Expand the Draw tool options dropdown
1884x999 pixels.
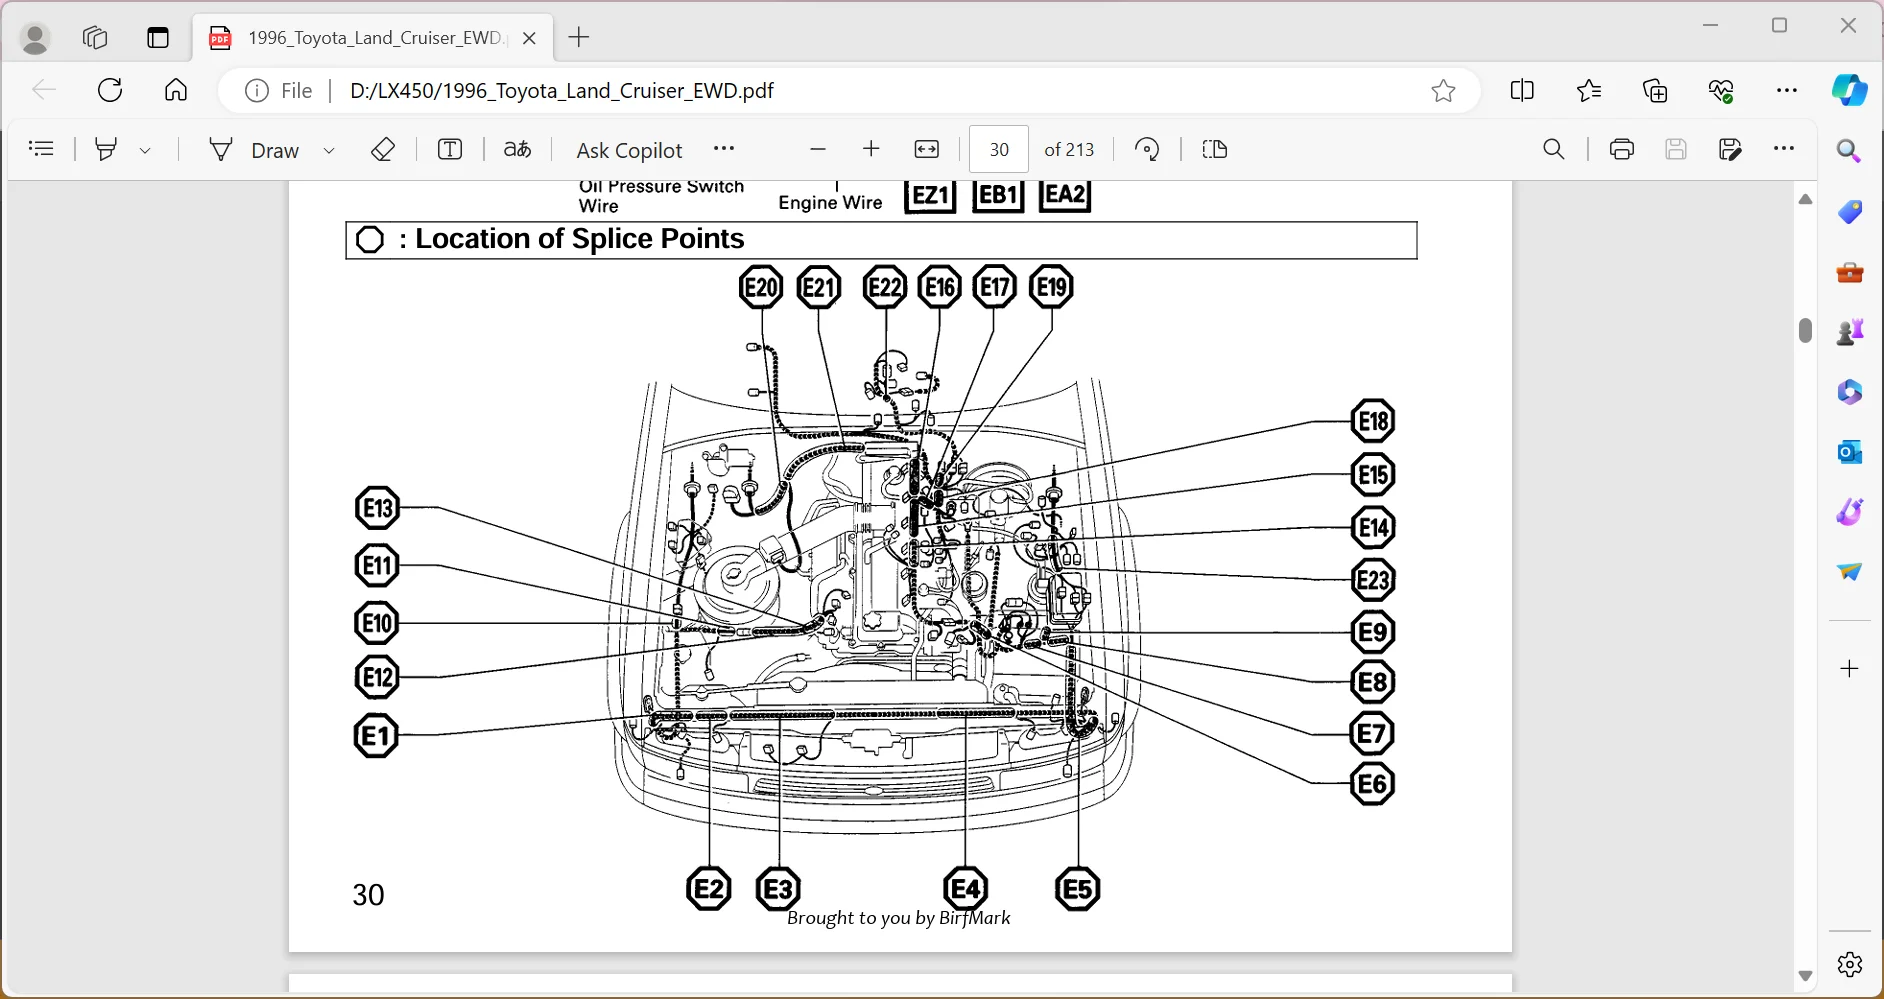329,151
